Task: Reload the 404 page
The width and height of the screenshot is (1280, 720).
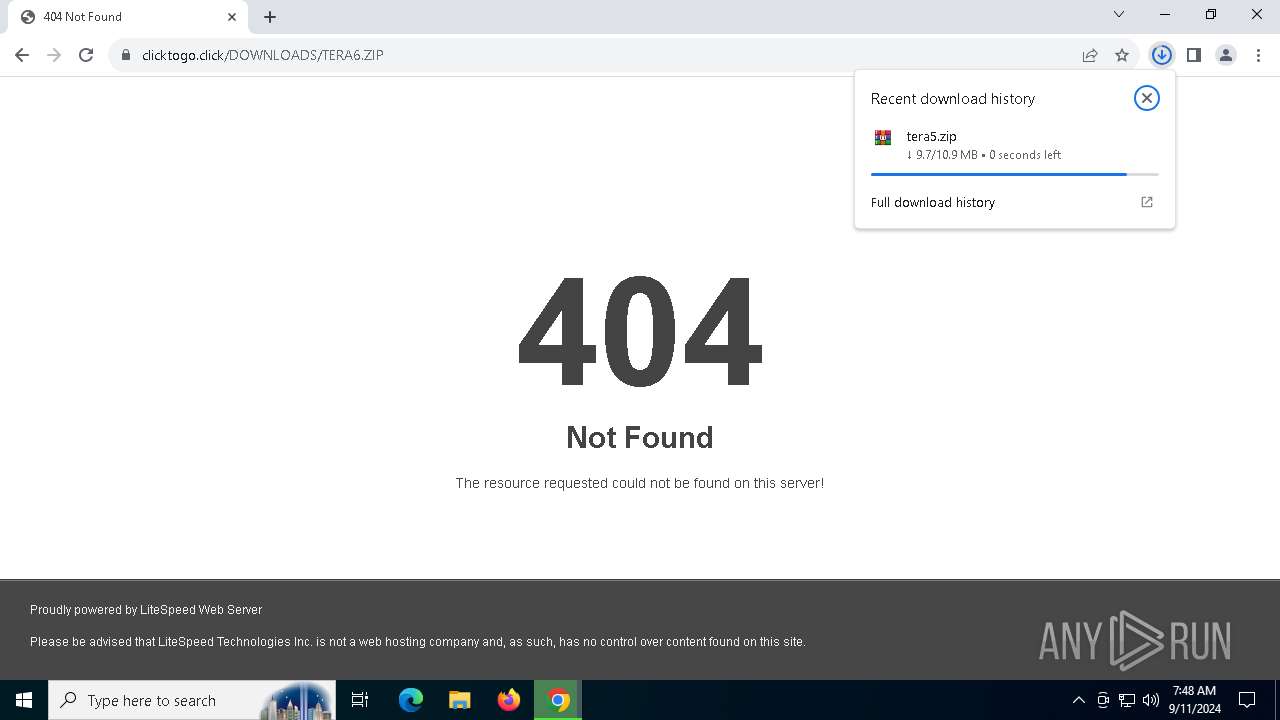Action: [86, 55]
